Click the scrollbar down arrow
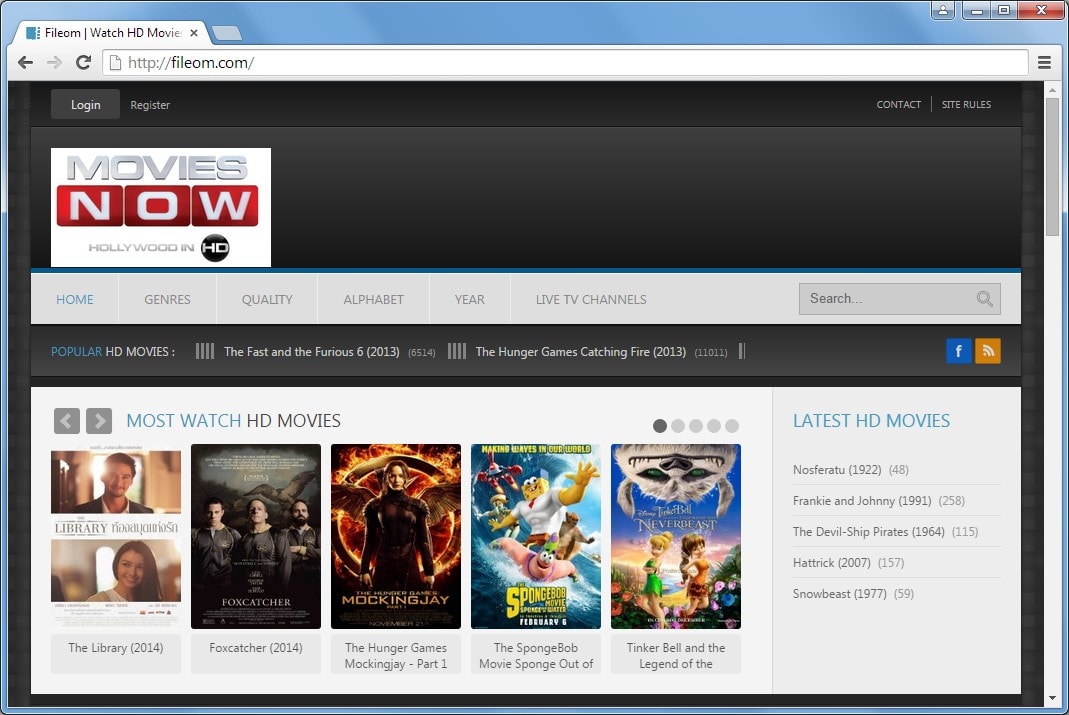The height and width of the screenshot is (715, 1069). coord(1052,699)
